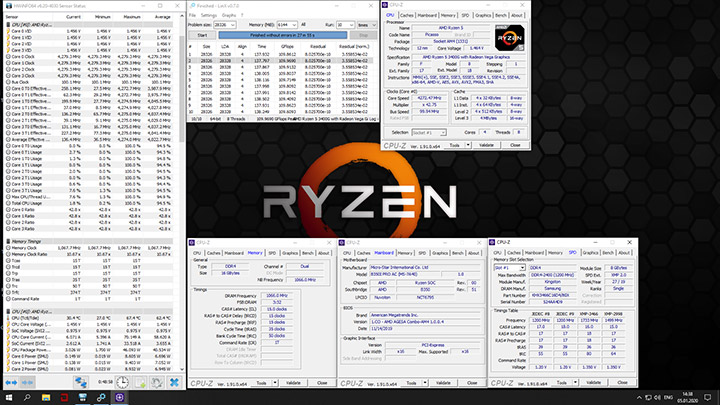Click the Start button in LinX

(202, 35)
